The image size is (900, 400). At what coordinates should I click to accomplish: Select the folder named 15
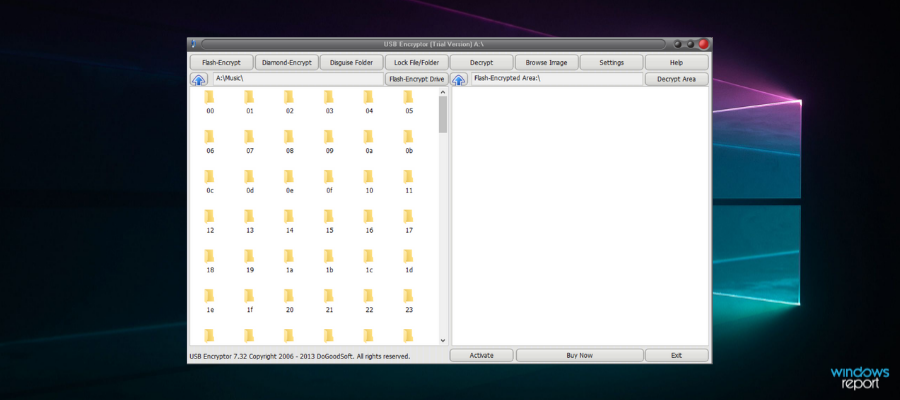pyautogui.click(x=329, y=222)
